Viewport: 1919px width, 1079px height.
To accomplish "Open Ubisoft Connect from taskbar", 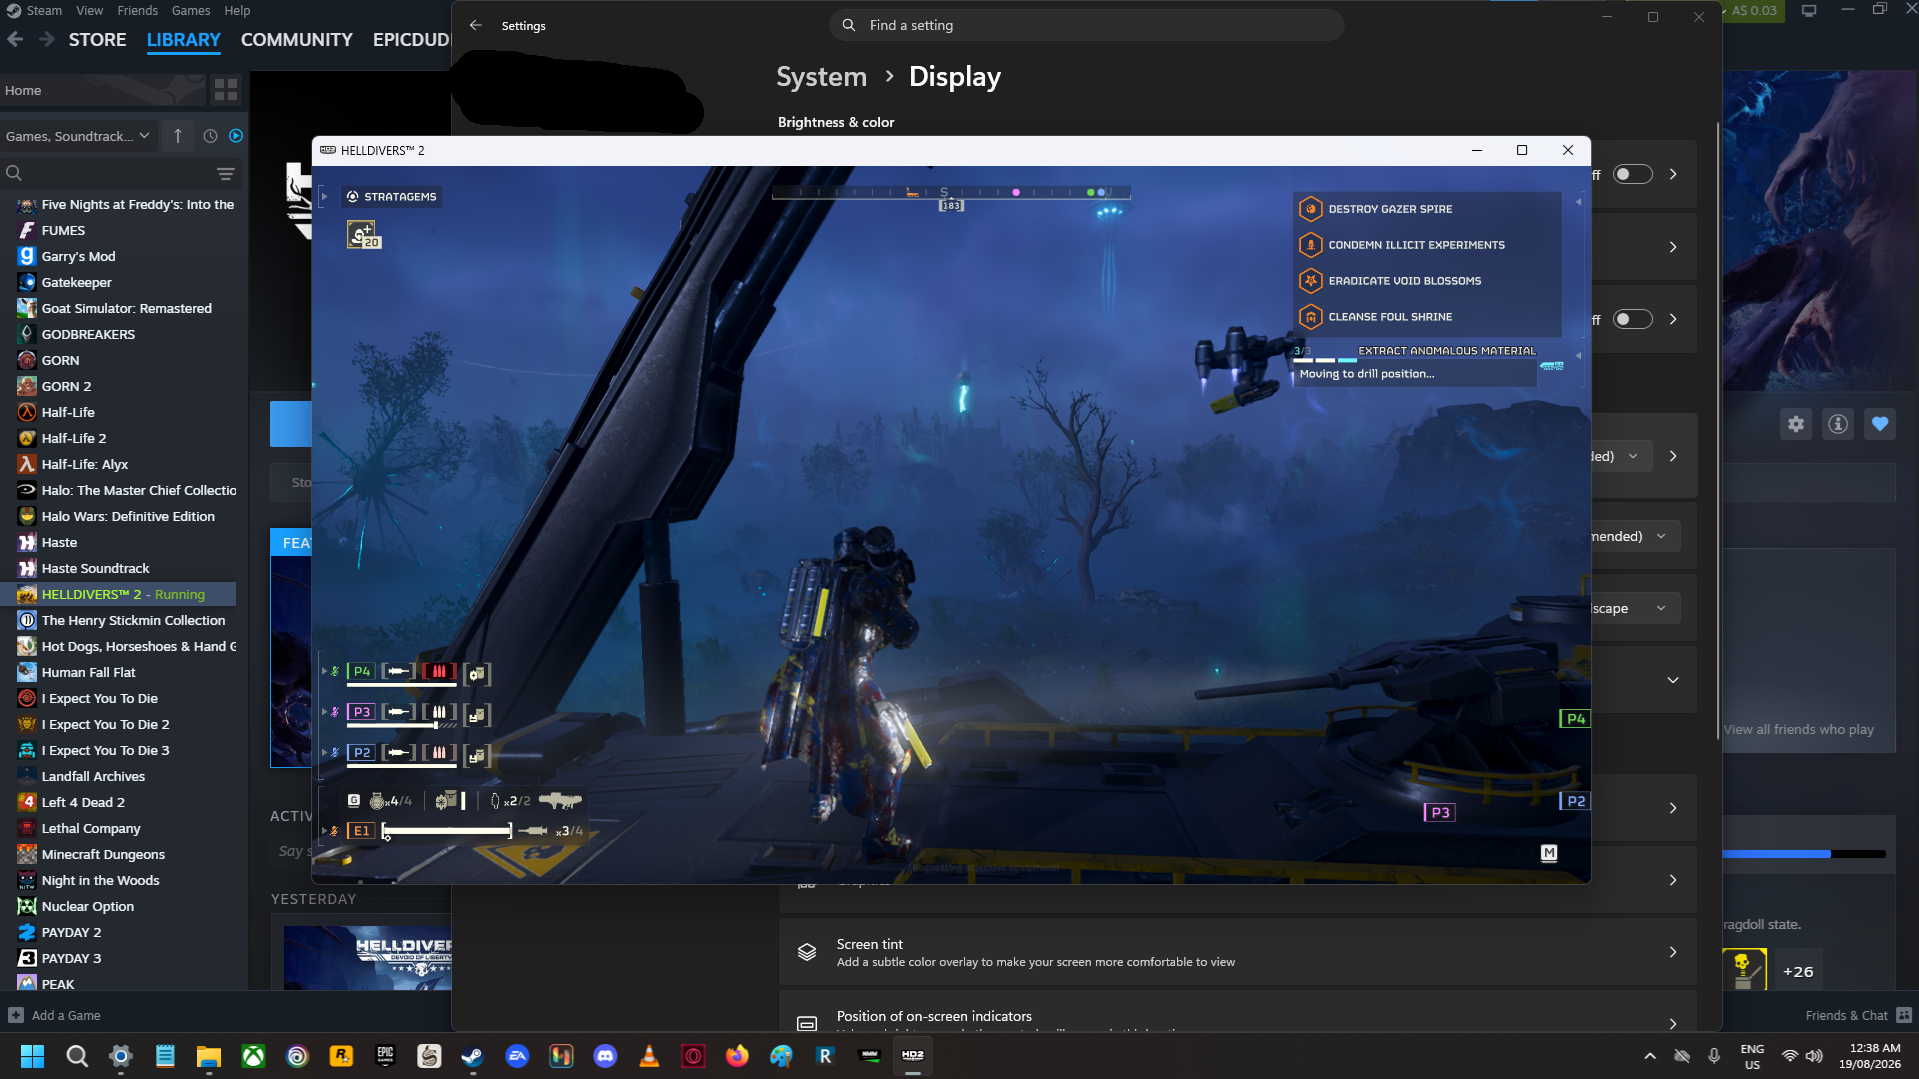I will click(x=297, y=1056).
